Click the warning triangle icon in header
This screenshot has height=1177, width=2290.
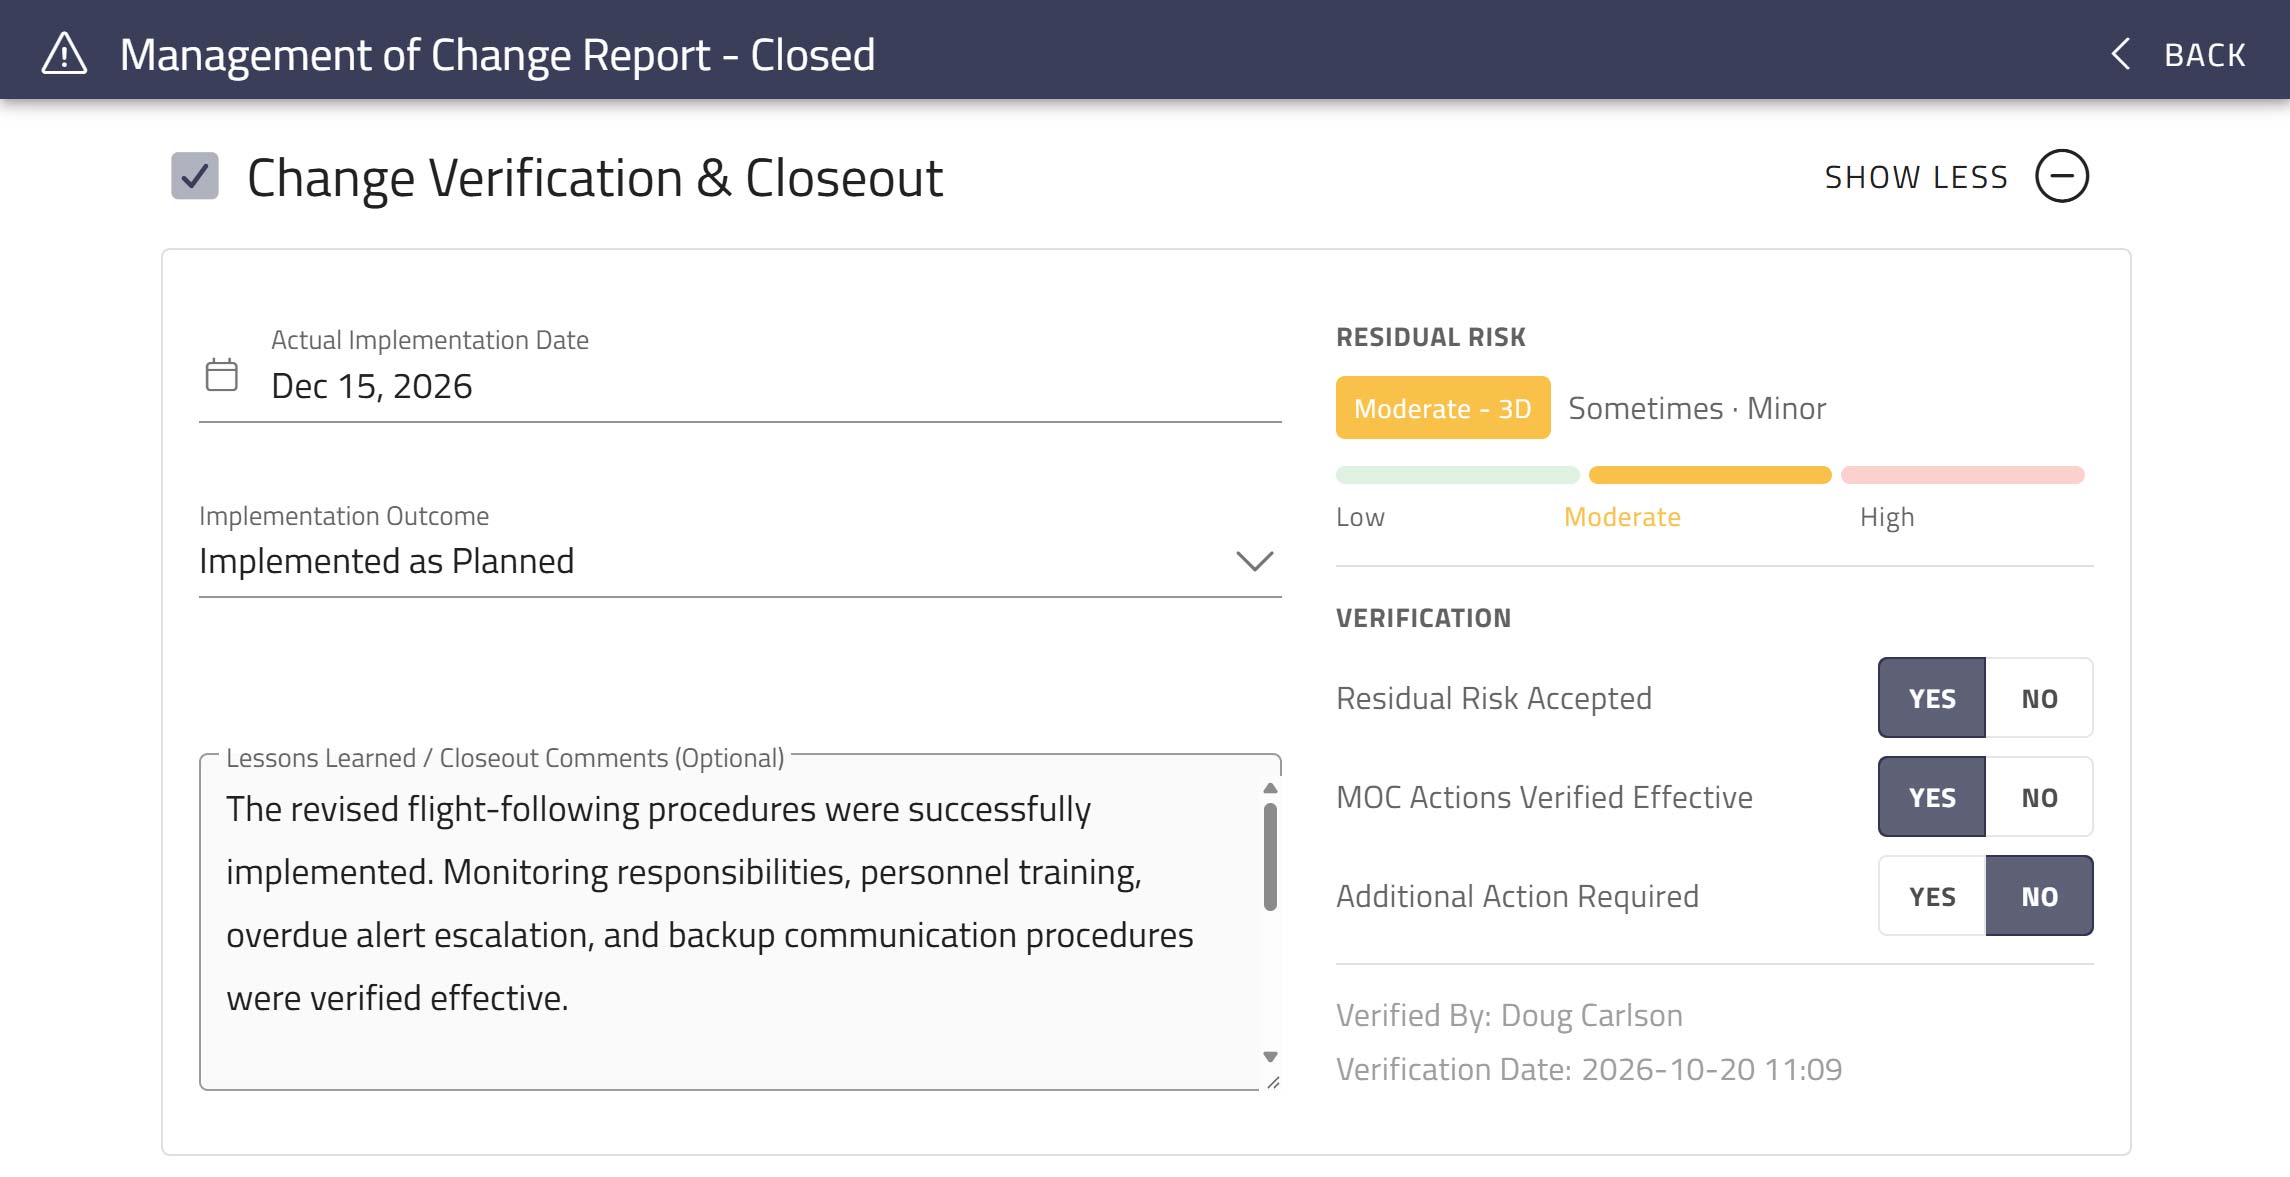[x=64, y=54]
